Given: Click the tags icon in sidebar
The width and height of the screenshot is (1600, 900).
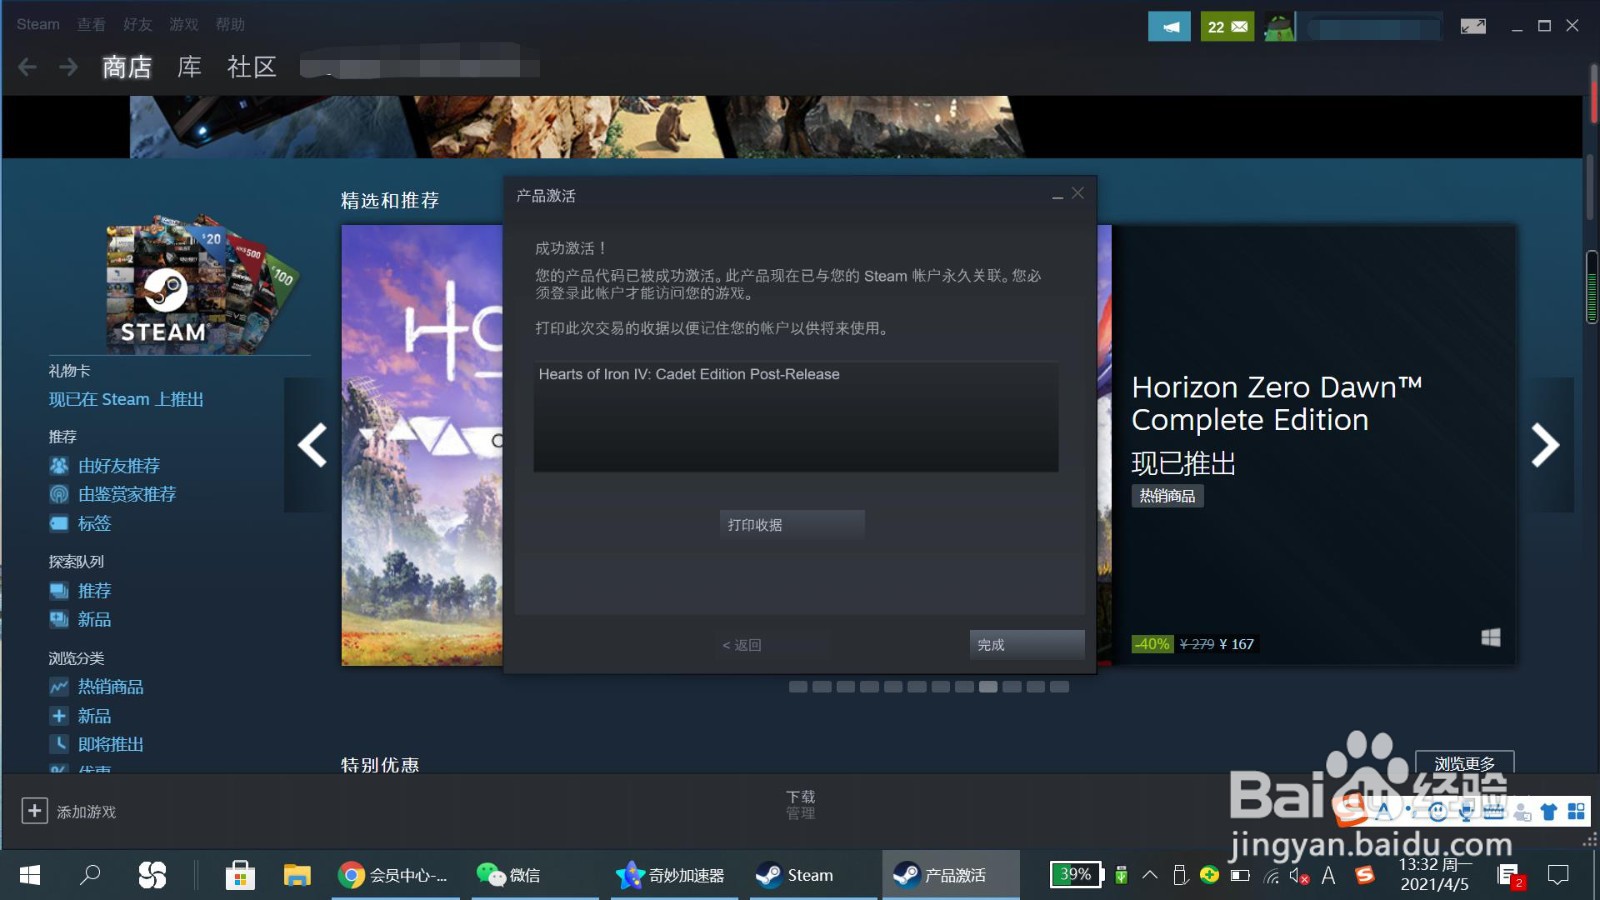Looking at the screenshot, I should click(x=59, y=523).
